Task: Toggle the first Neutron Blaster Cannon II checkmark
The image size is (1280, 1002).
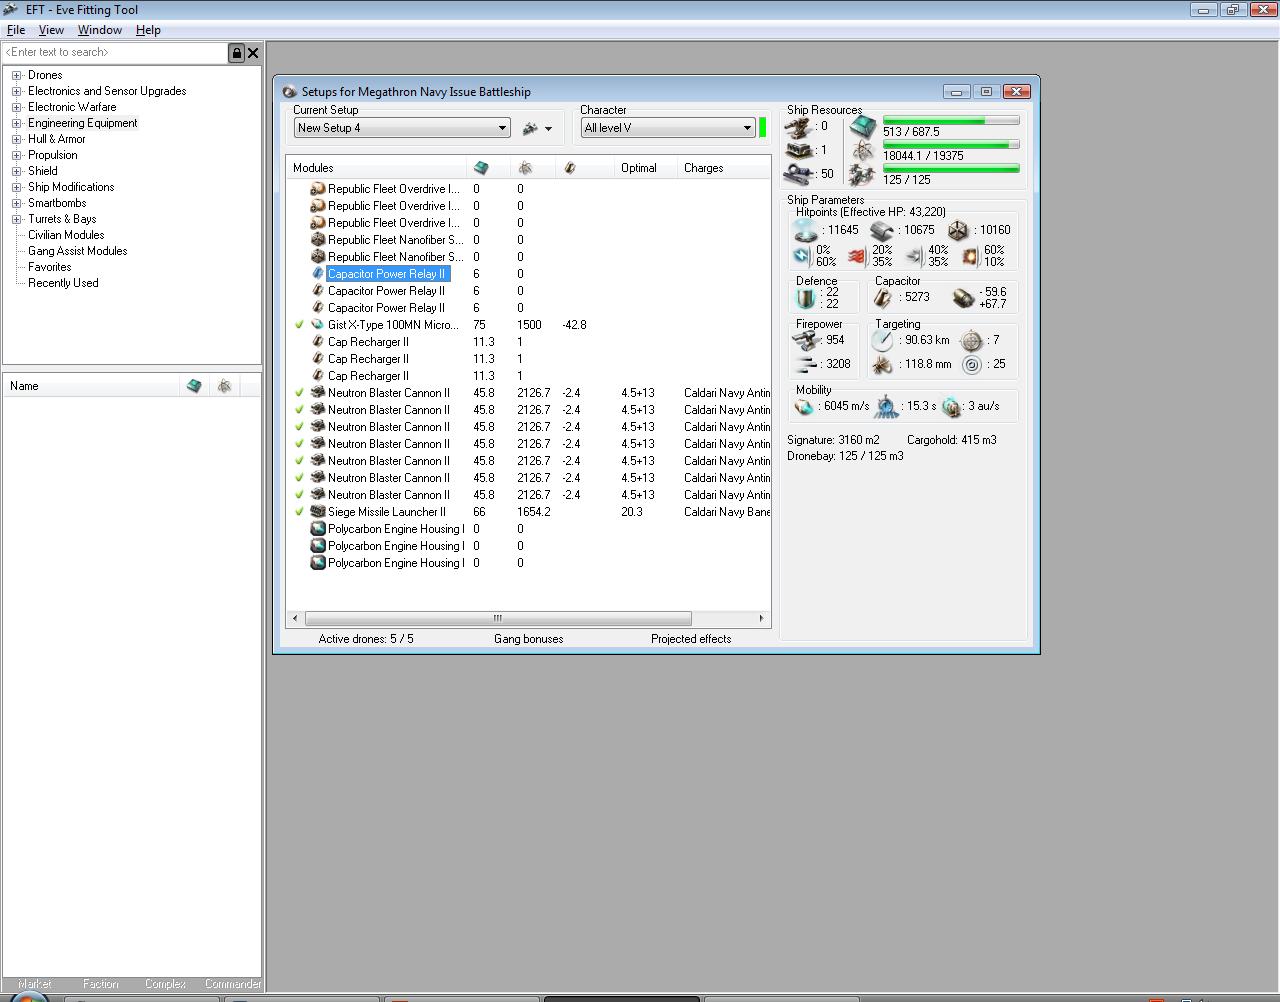Action: 299,393
